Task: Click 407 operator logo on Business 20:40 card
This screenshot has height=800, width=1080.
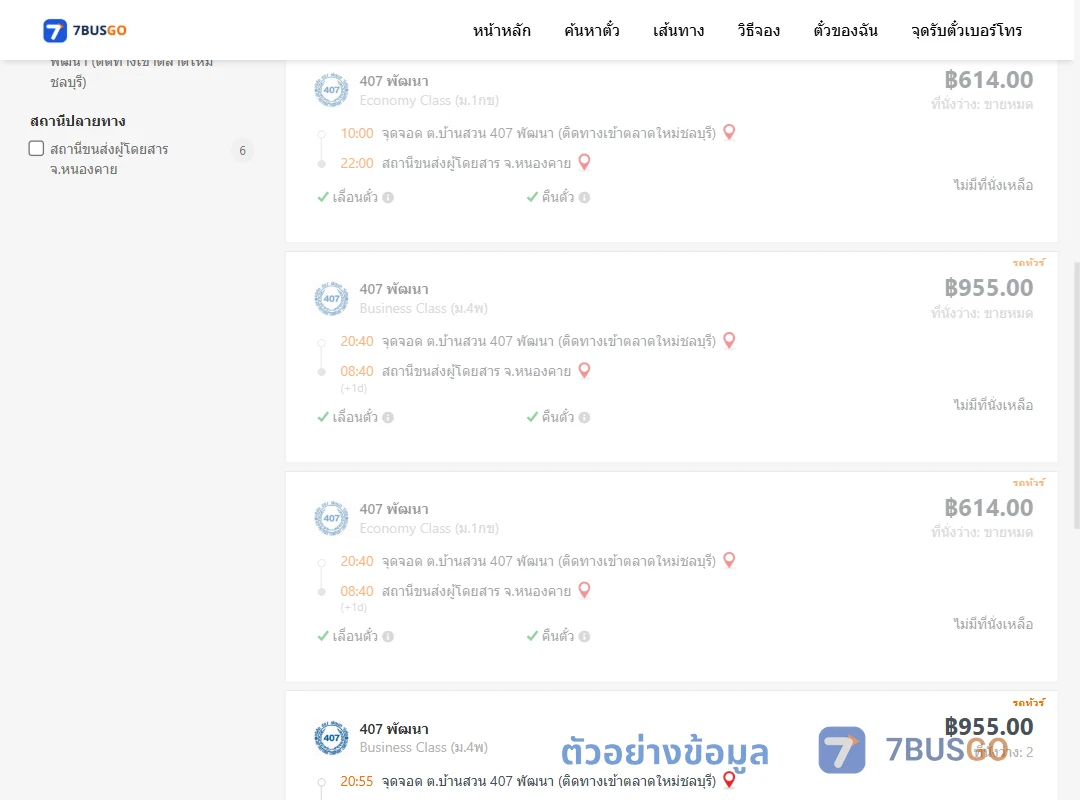Action: click(x=331, y=298)
